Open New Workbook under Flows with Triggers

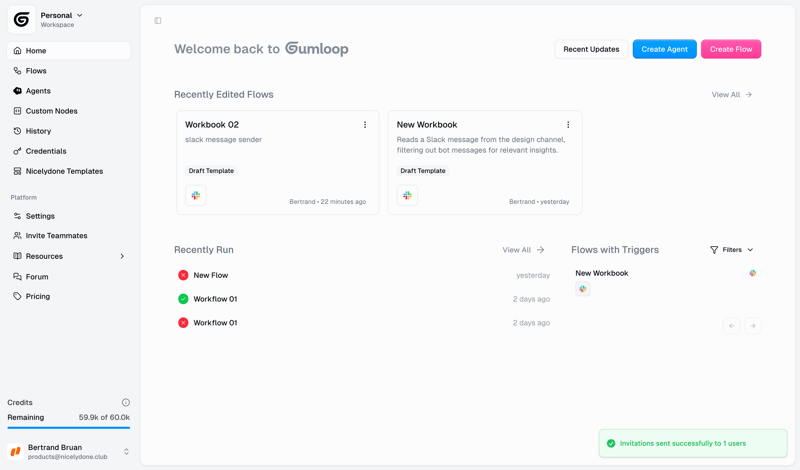click(602, 273)
